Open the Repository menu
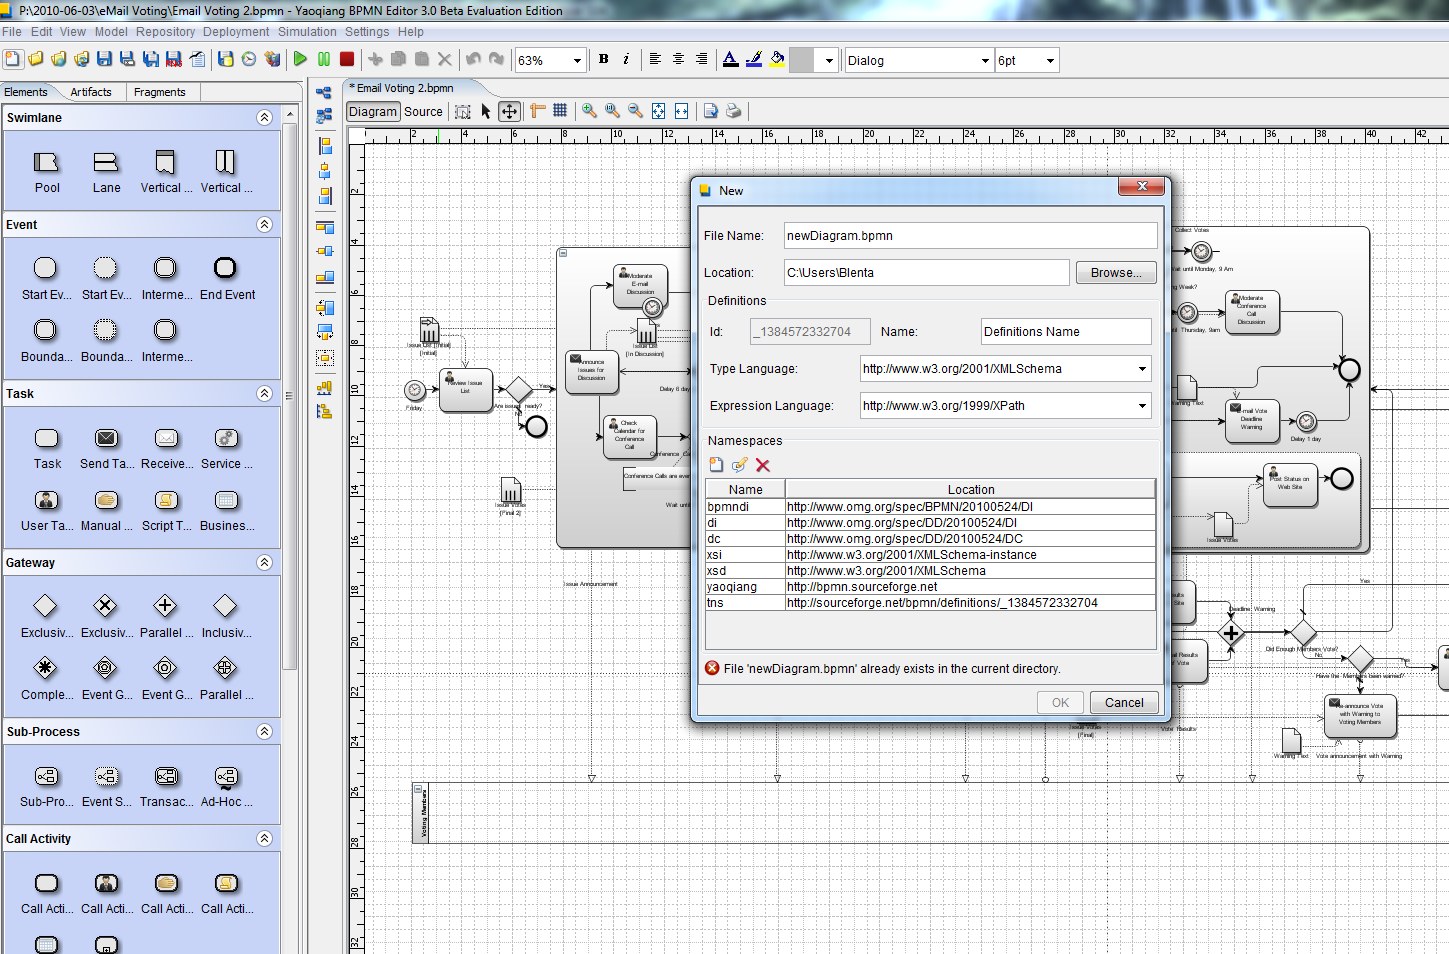The width and height of the screenshot is (1449, 954). point(166,32)
